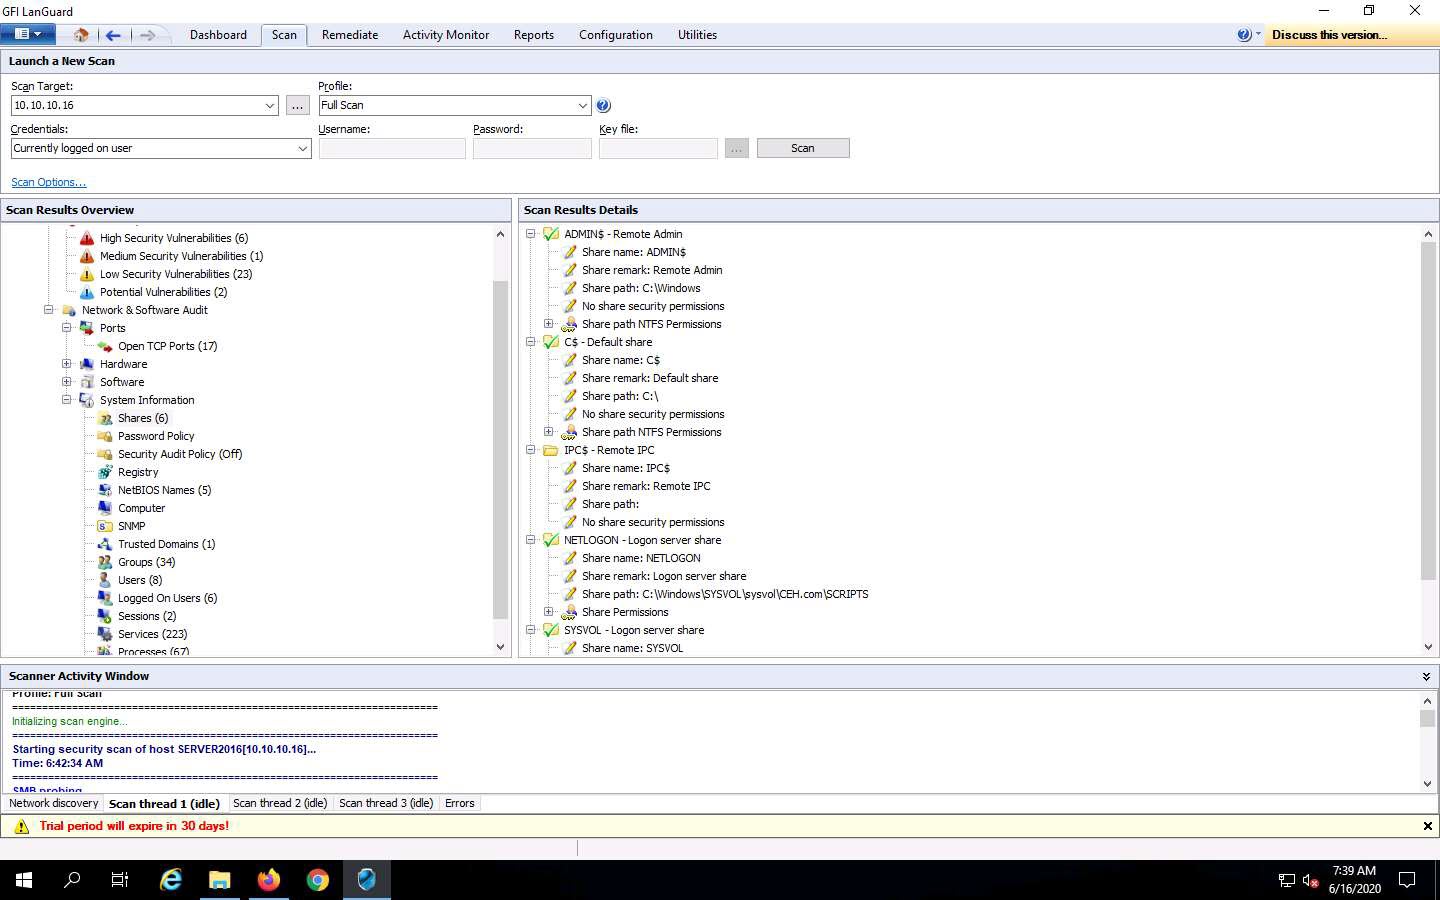Viewport: 1440px width, 900px height.
Task: Click the Trusted Domains icon
Action: tap(105, 544)
